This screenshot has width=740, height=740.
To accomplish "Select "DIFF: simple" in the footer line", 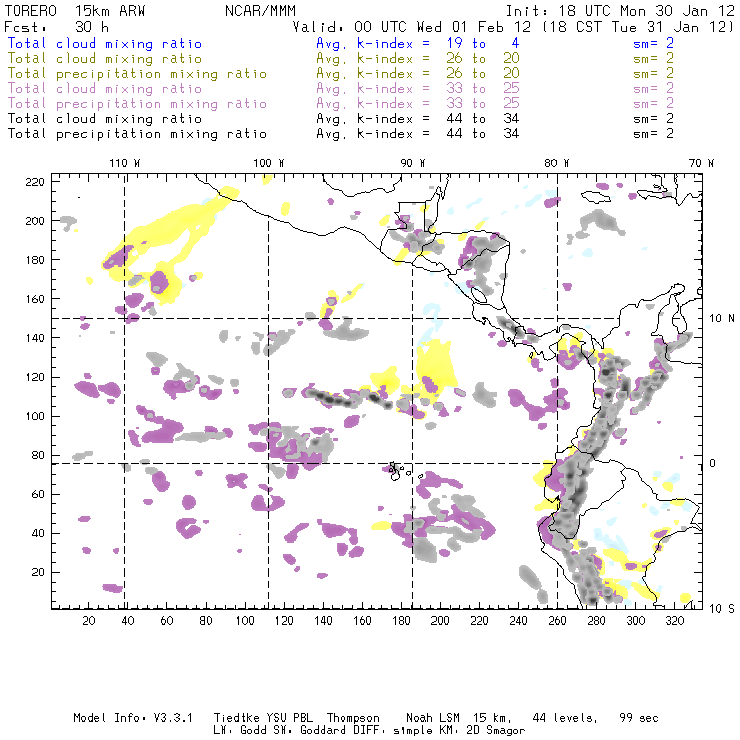I will tap(392, 731).
